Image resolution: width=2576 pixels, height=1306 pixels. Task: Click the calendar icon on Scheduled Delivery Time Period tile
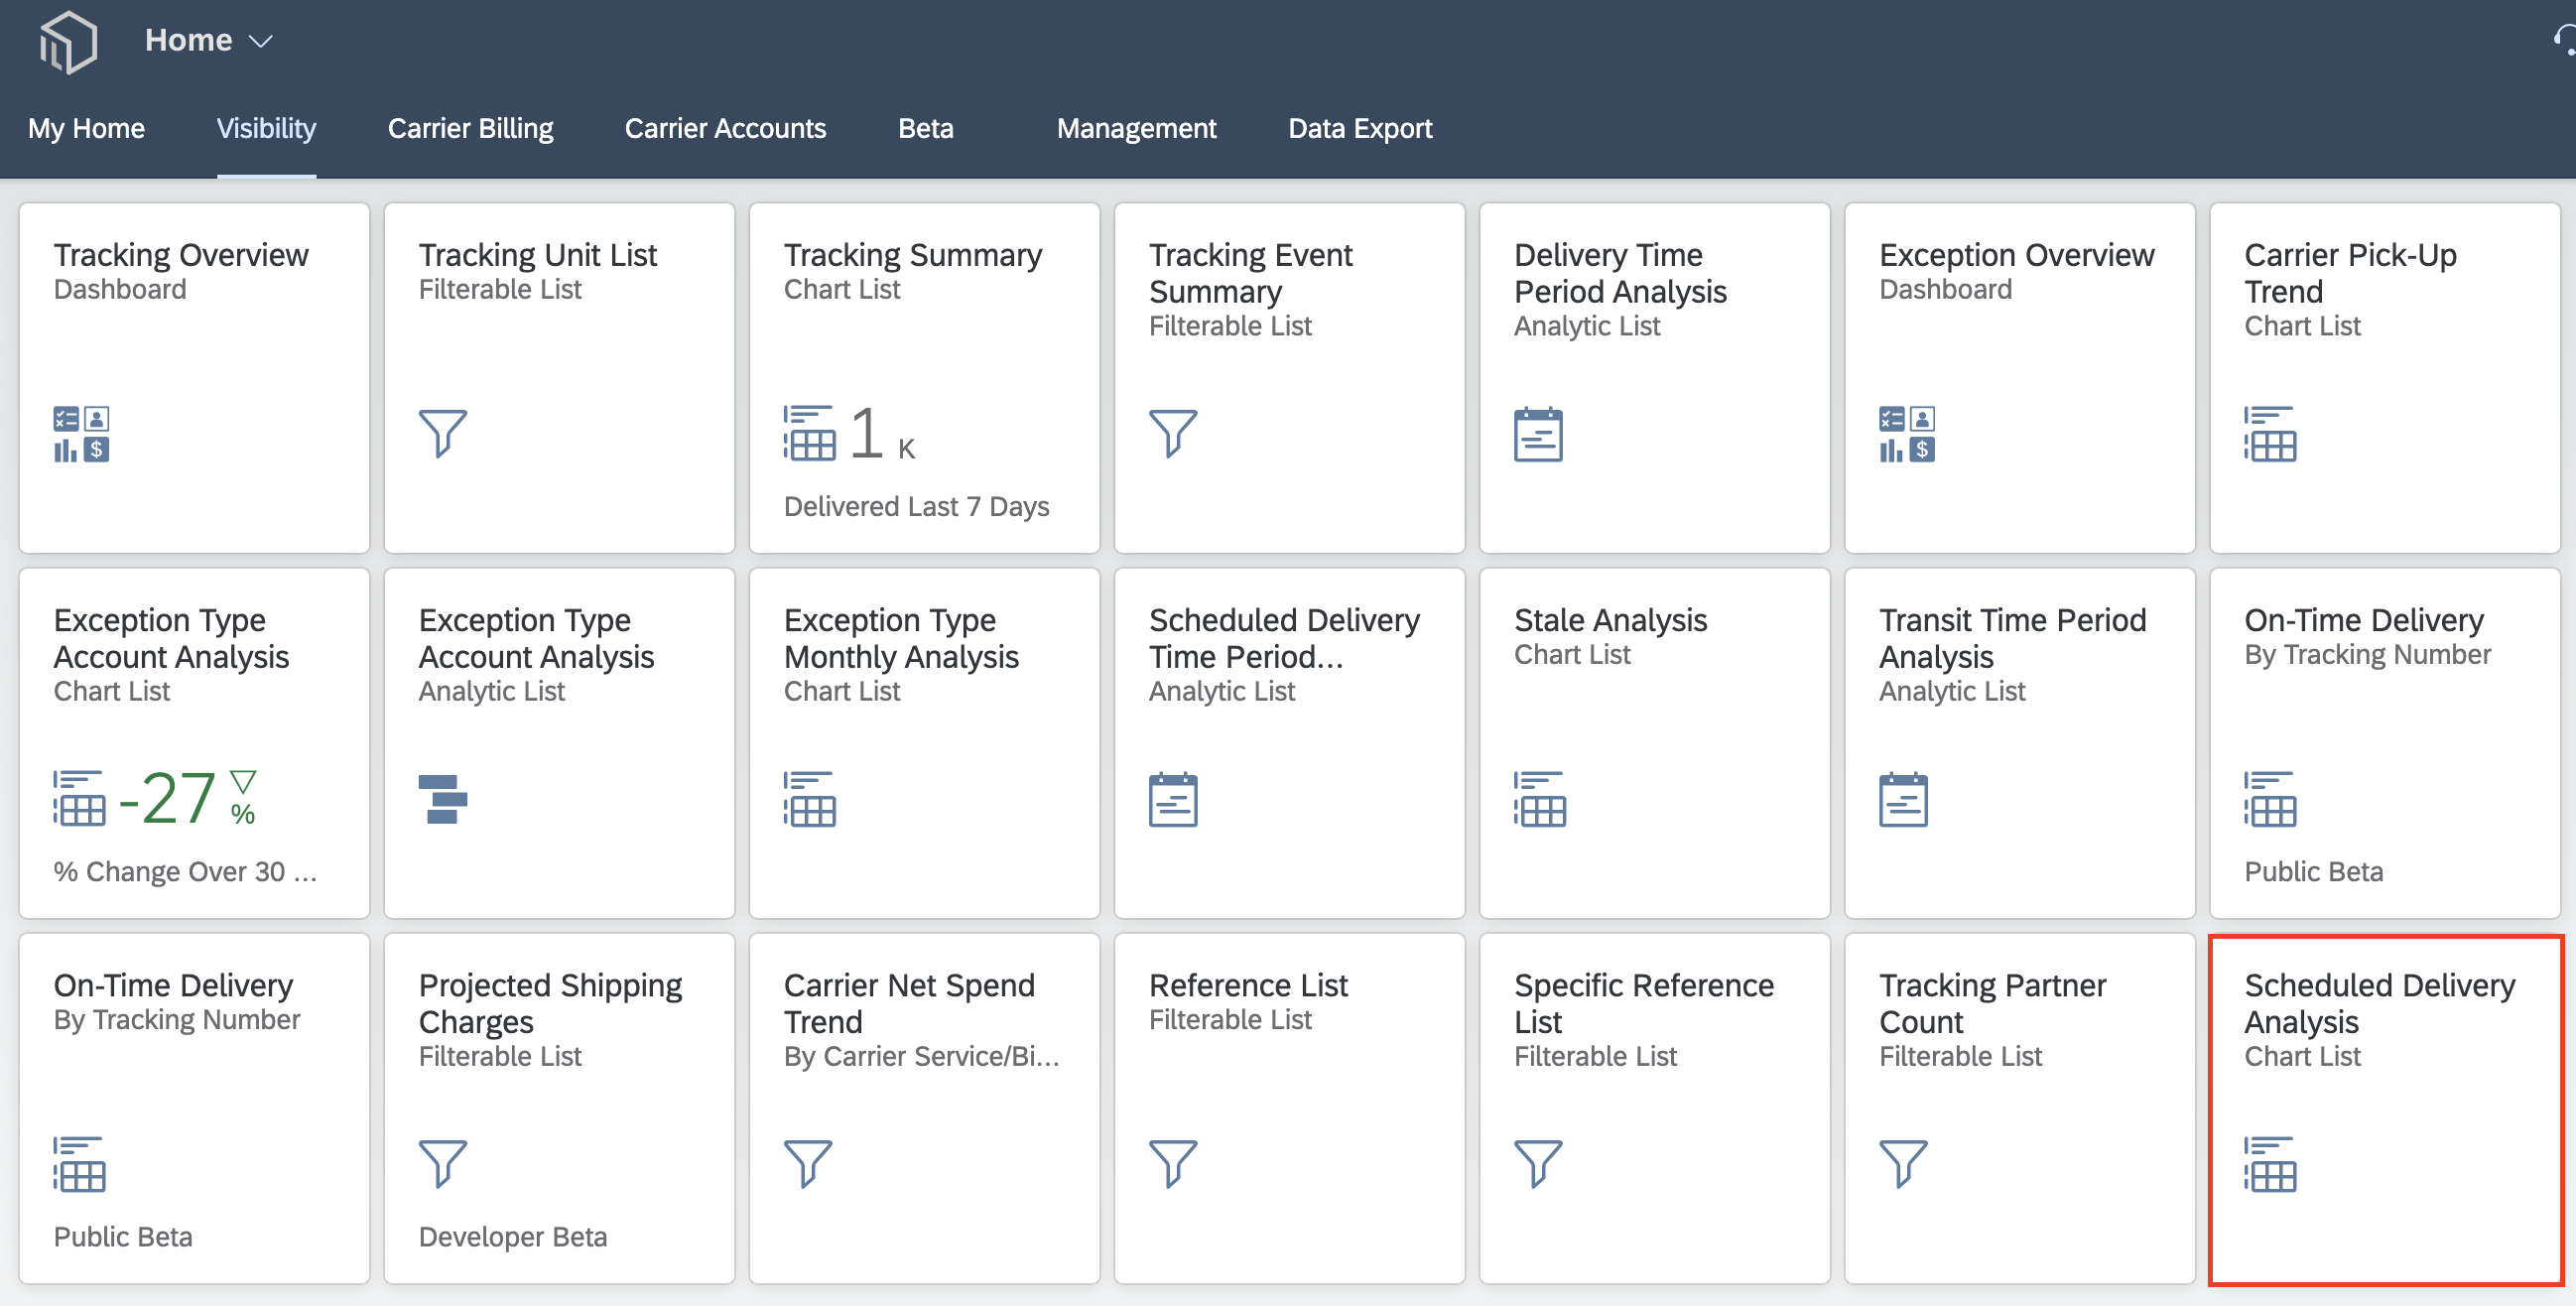[1173, 799]
